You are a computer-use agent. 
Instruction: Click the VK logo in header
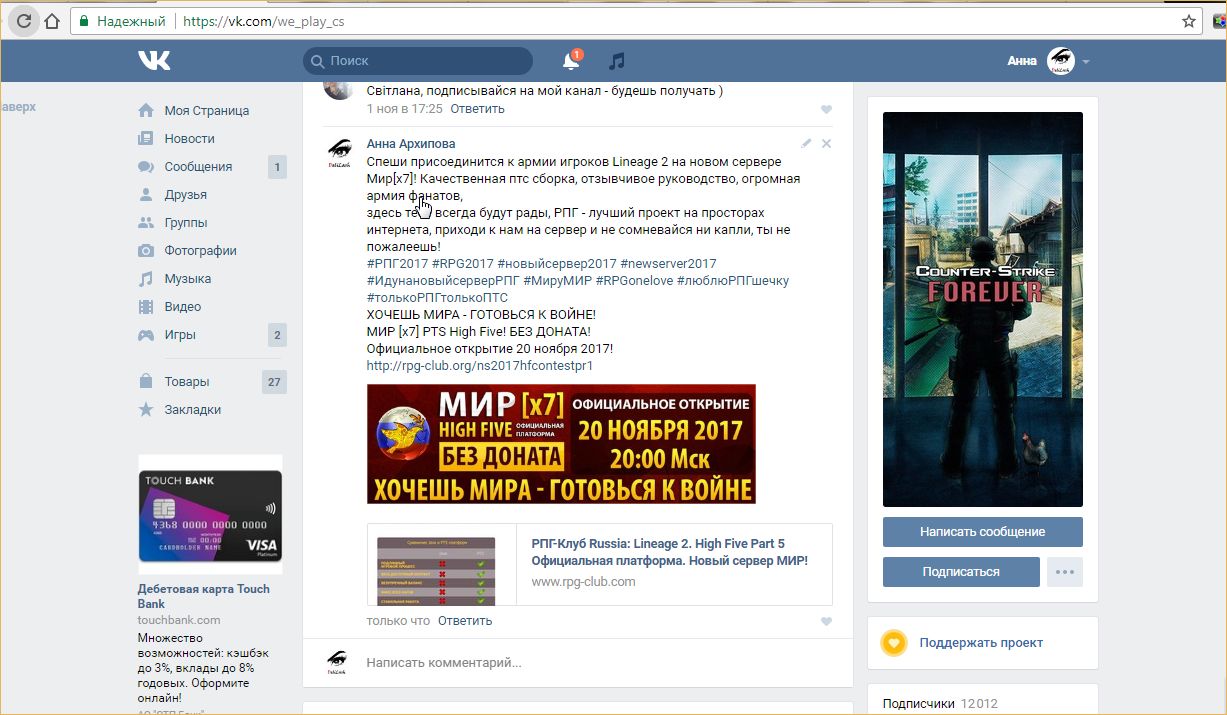click(154, 61)
